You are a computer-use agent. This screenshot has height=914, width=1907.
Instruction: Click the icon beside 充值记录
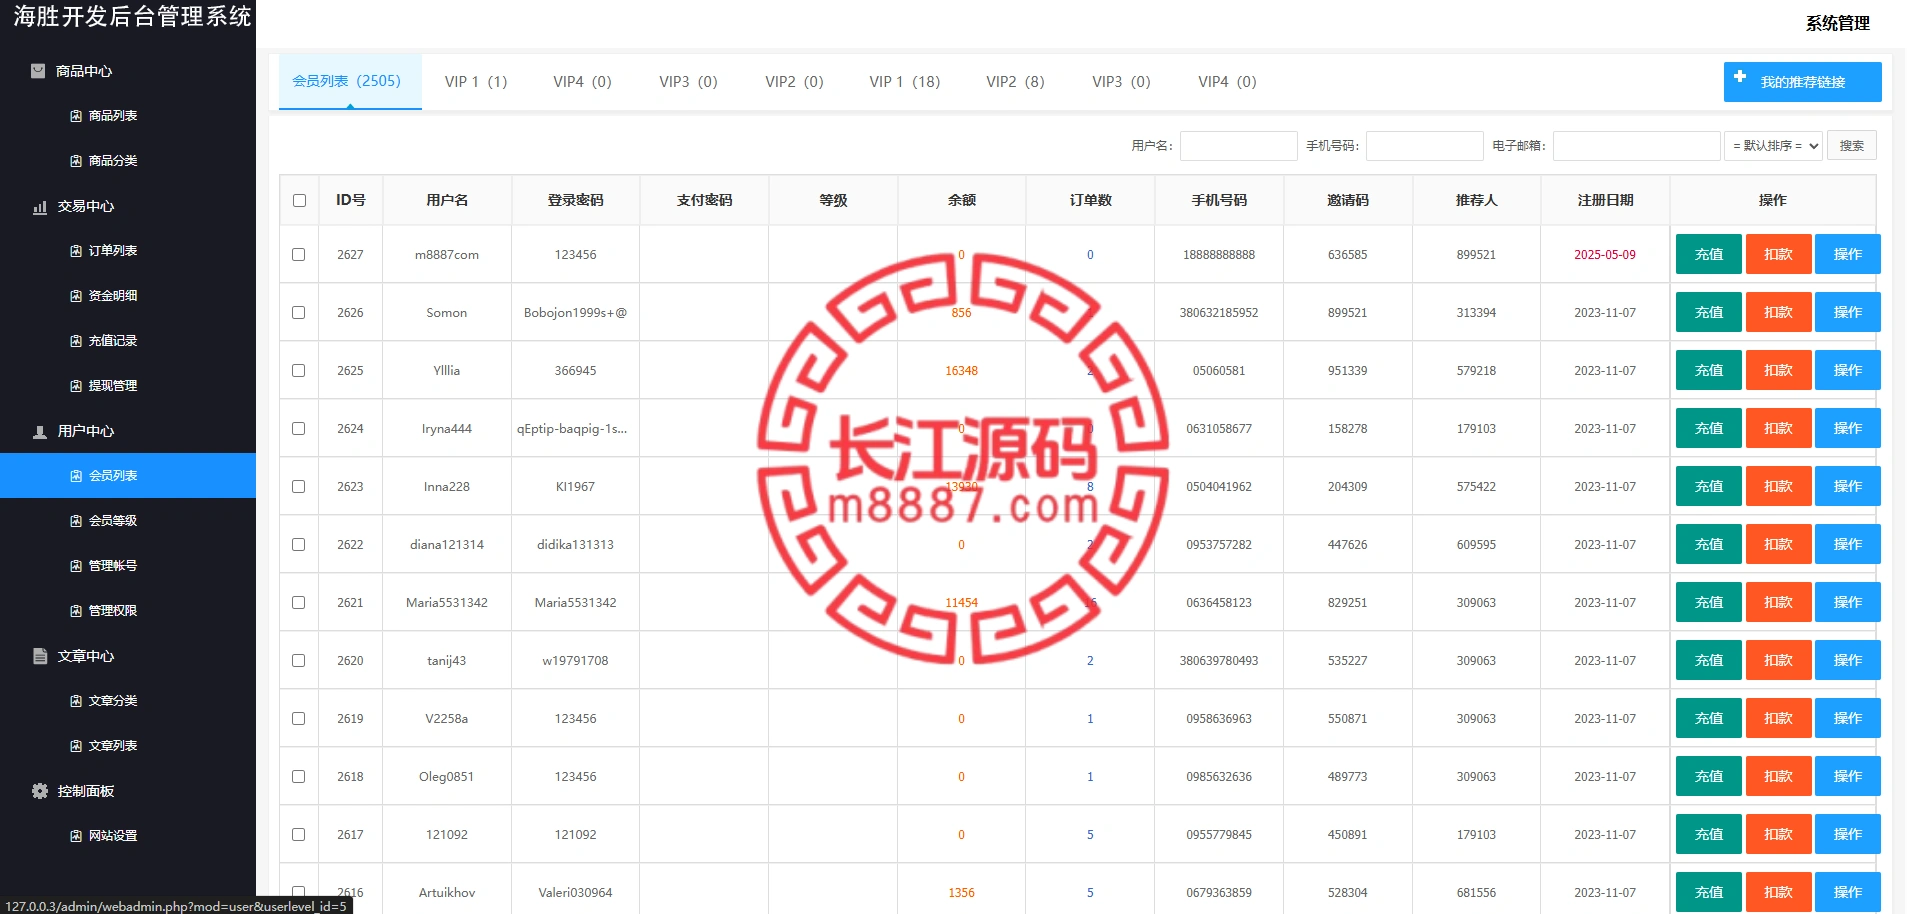[76, 341]
